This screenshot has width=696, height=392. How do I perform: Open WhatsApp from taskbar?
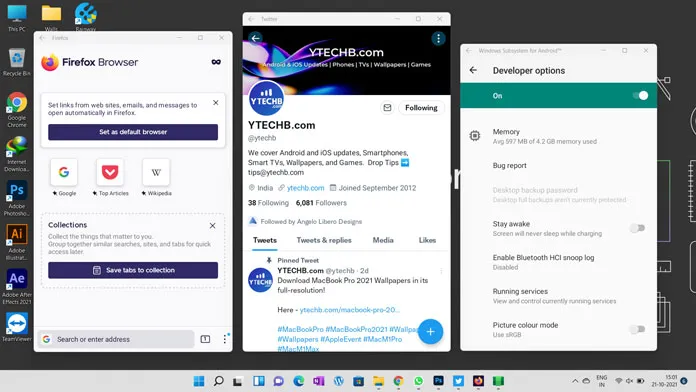point(419,381)
